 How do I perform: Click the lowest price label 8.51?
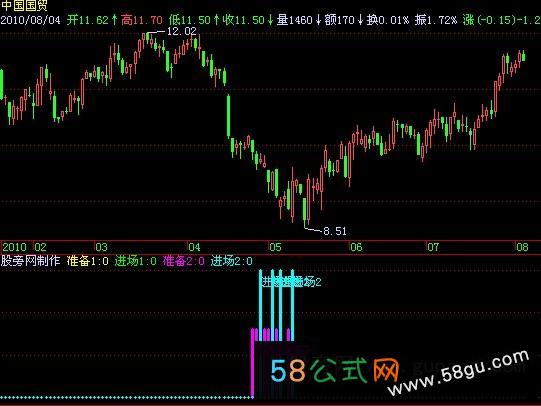[x=335, y=231]
